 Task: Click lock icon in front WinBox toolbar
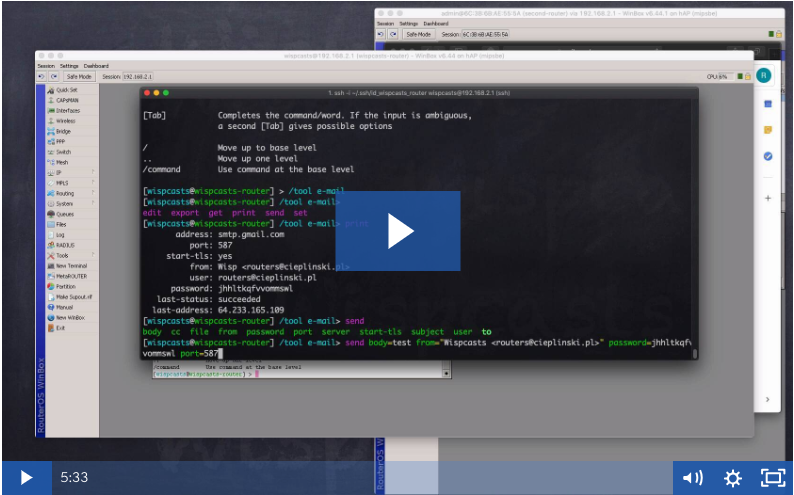tap(748, 77)
